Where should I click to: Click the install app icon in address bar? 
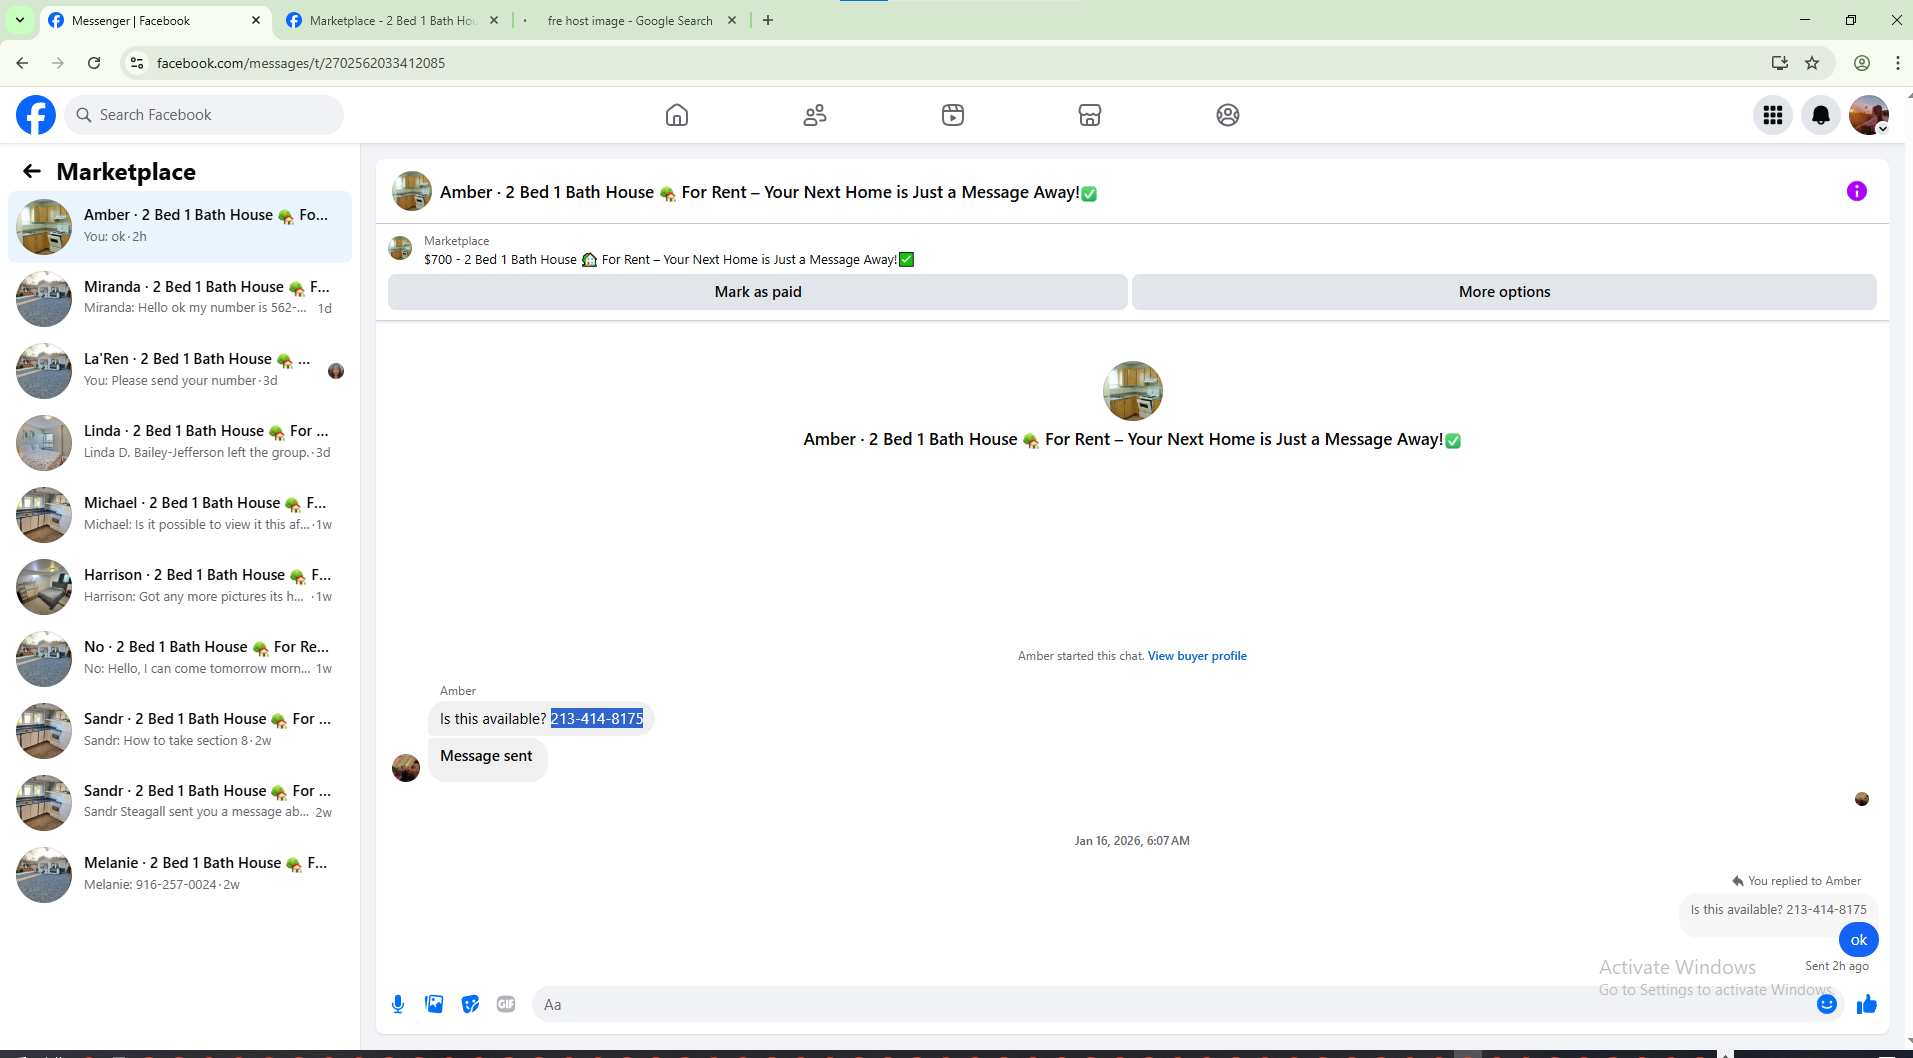(x=1779, y=63)
